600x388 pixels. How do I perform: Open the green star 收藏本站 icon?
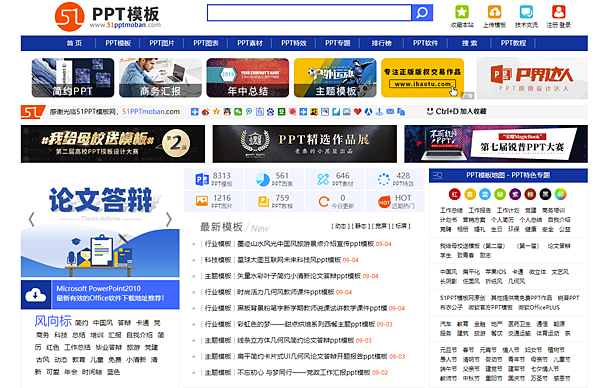462,12
